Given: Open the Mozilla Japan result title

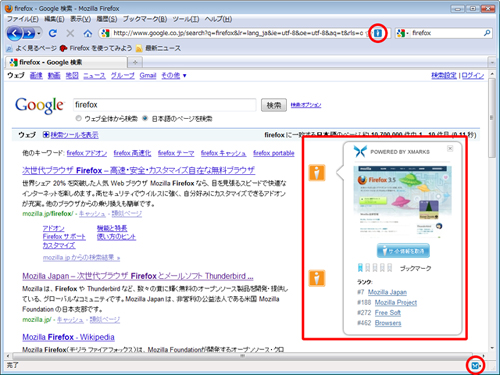Looking at the screenshot, I should point(138,276).
